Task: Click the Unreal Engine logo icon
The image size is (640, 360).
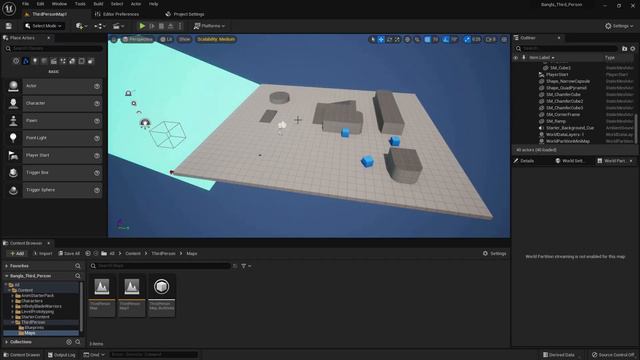Action: [x=9, y=9]
